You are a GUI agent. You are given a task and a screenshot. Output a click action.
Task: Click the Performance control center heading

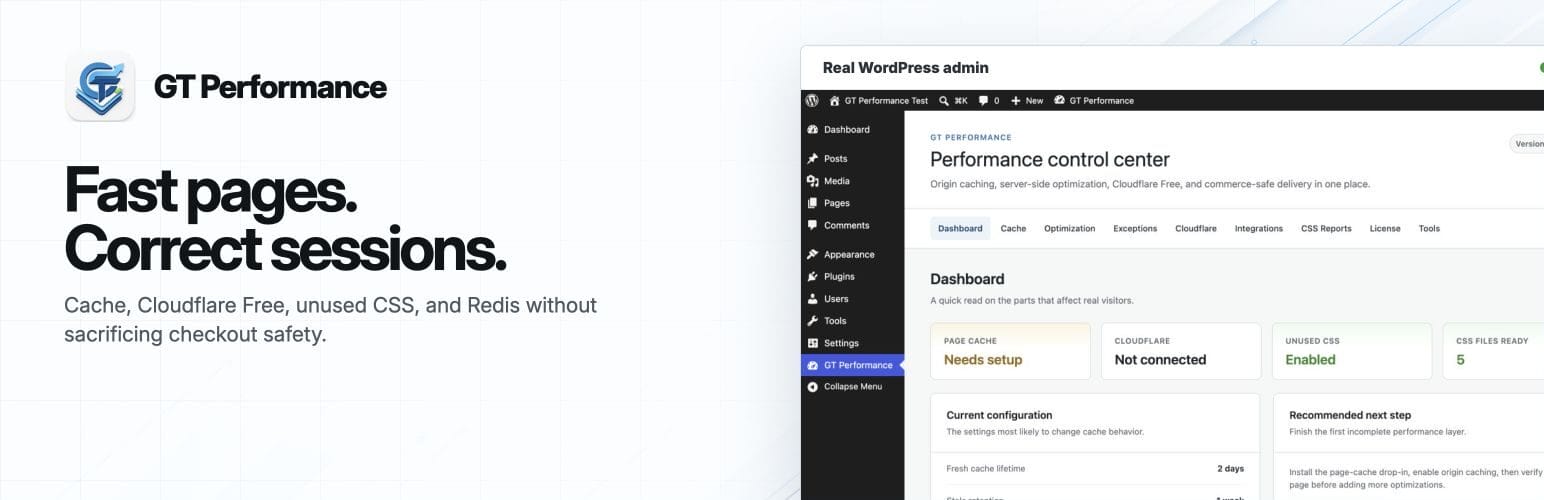[1050, 159]
